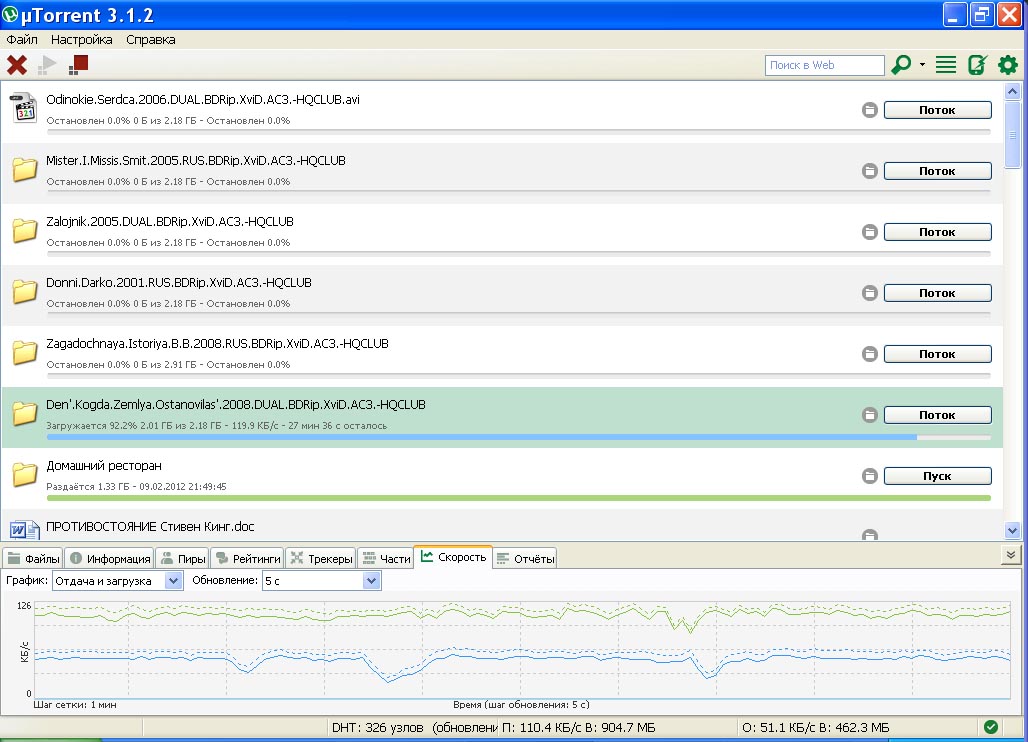The image size is (1028, 742).
Task: Click Поток button for Zagadochnaya.Istoriya torrent
Action: [x=938, y=354]
